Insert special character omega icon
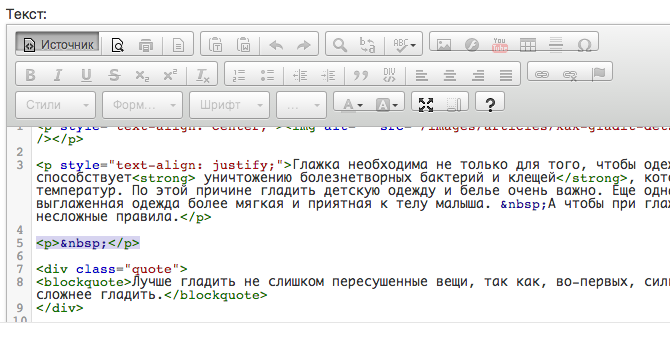Viewport: 670px width, 362px height. 584,44
